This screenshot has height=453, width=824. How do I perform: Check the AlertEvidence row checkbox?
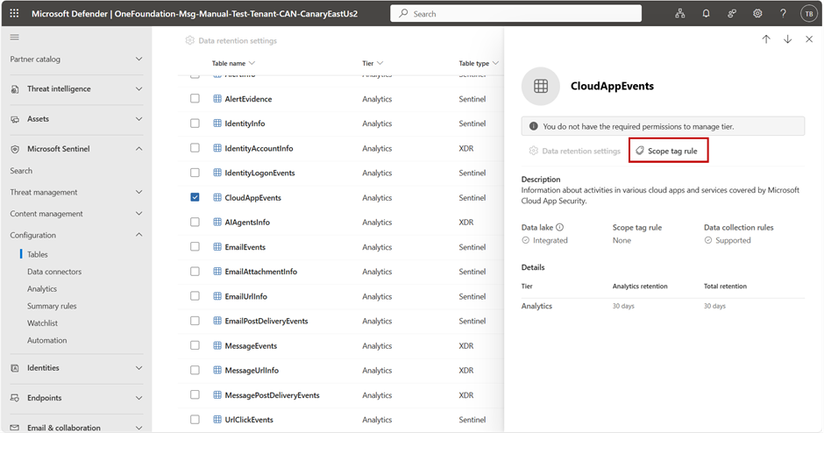[x=195, y=98]
